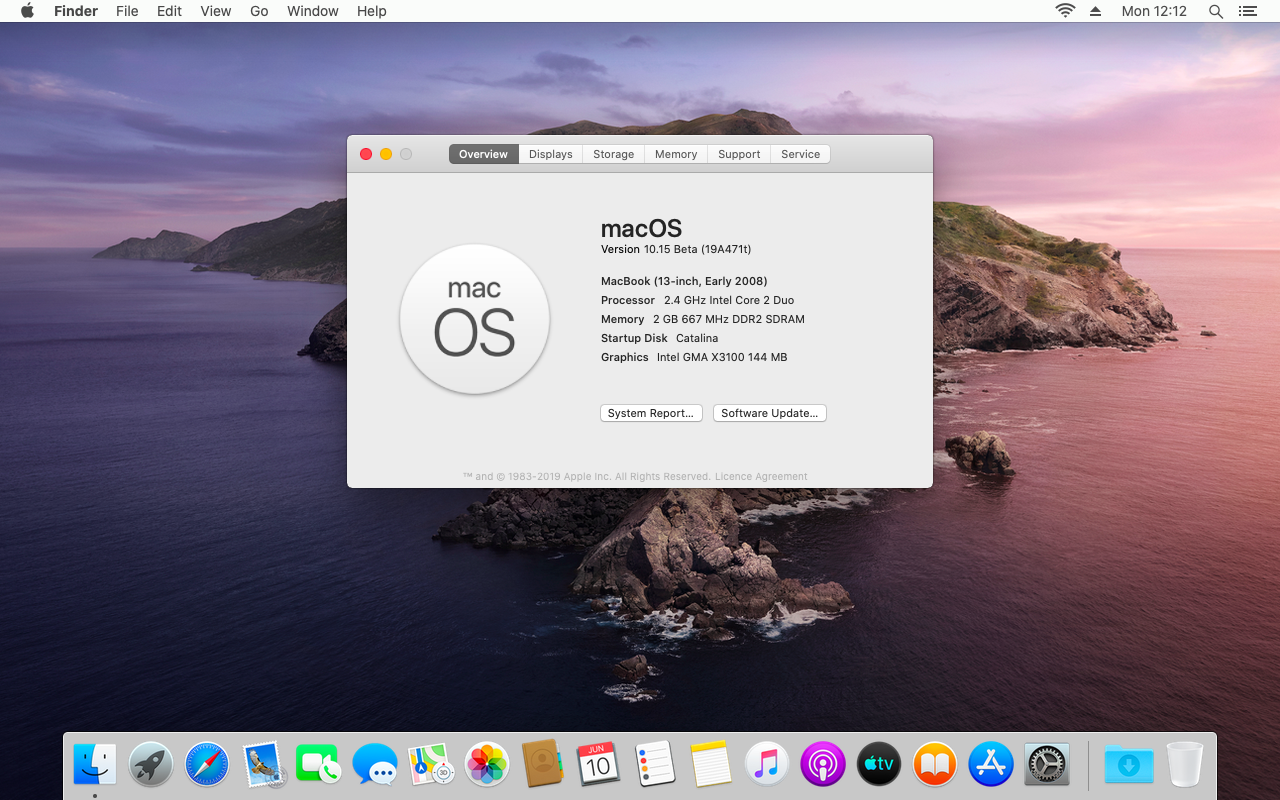
Task: Click the Version 10.15 Beta text
Action: click(676, 249)
